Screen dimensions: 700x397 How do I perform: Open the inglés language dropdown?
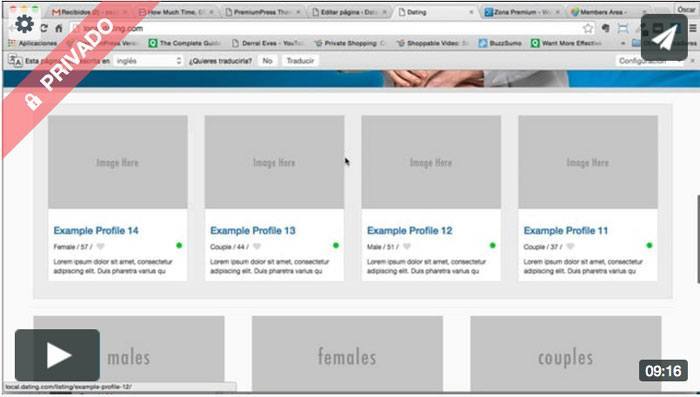click(148, 61)
